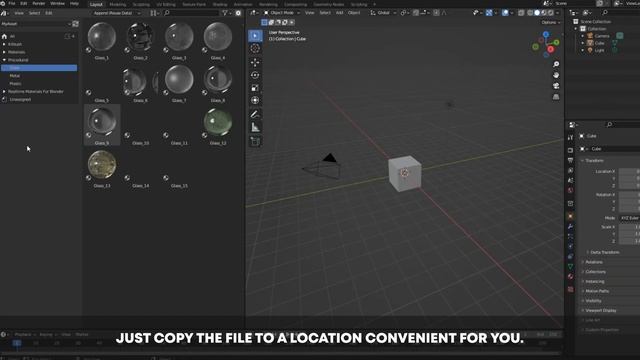Switch perspective/orthographic with grid icon
Screen dimensions: 640x360
coord(556,97)
